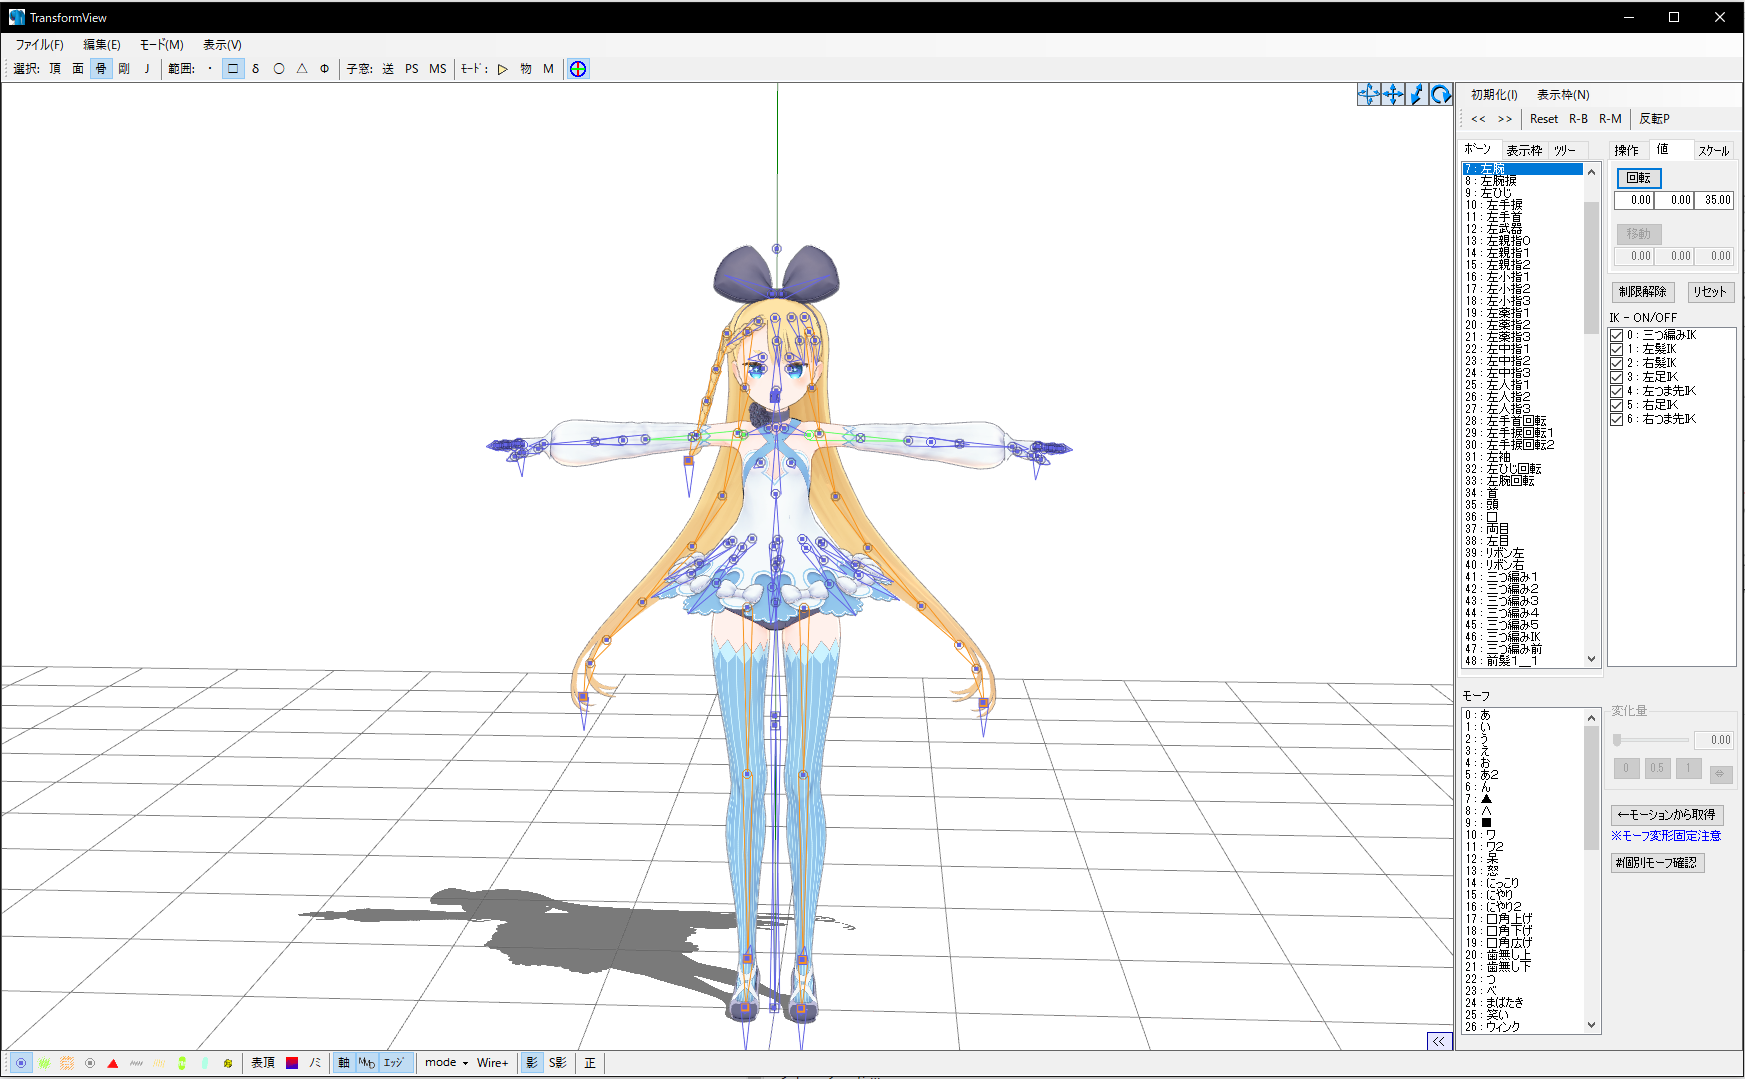The width and height of the screenshot is (1745, 1079).
Task: Uncheck 0 : 三つ編みIK checkbox
Action: tap(1616, 335)
